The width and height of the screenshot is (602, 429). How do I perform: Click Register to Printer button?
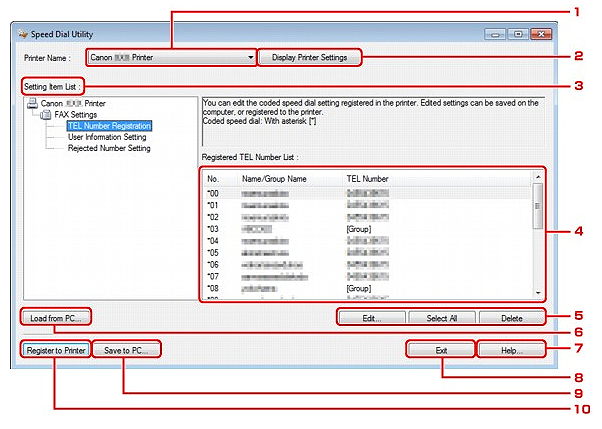54,349
